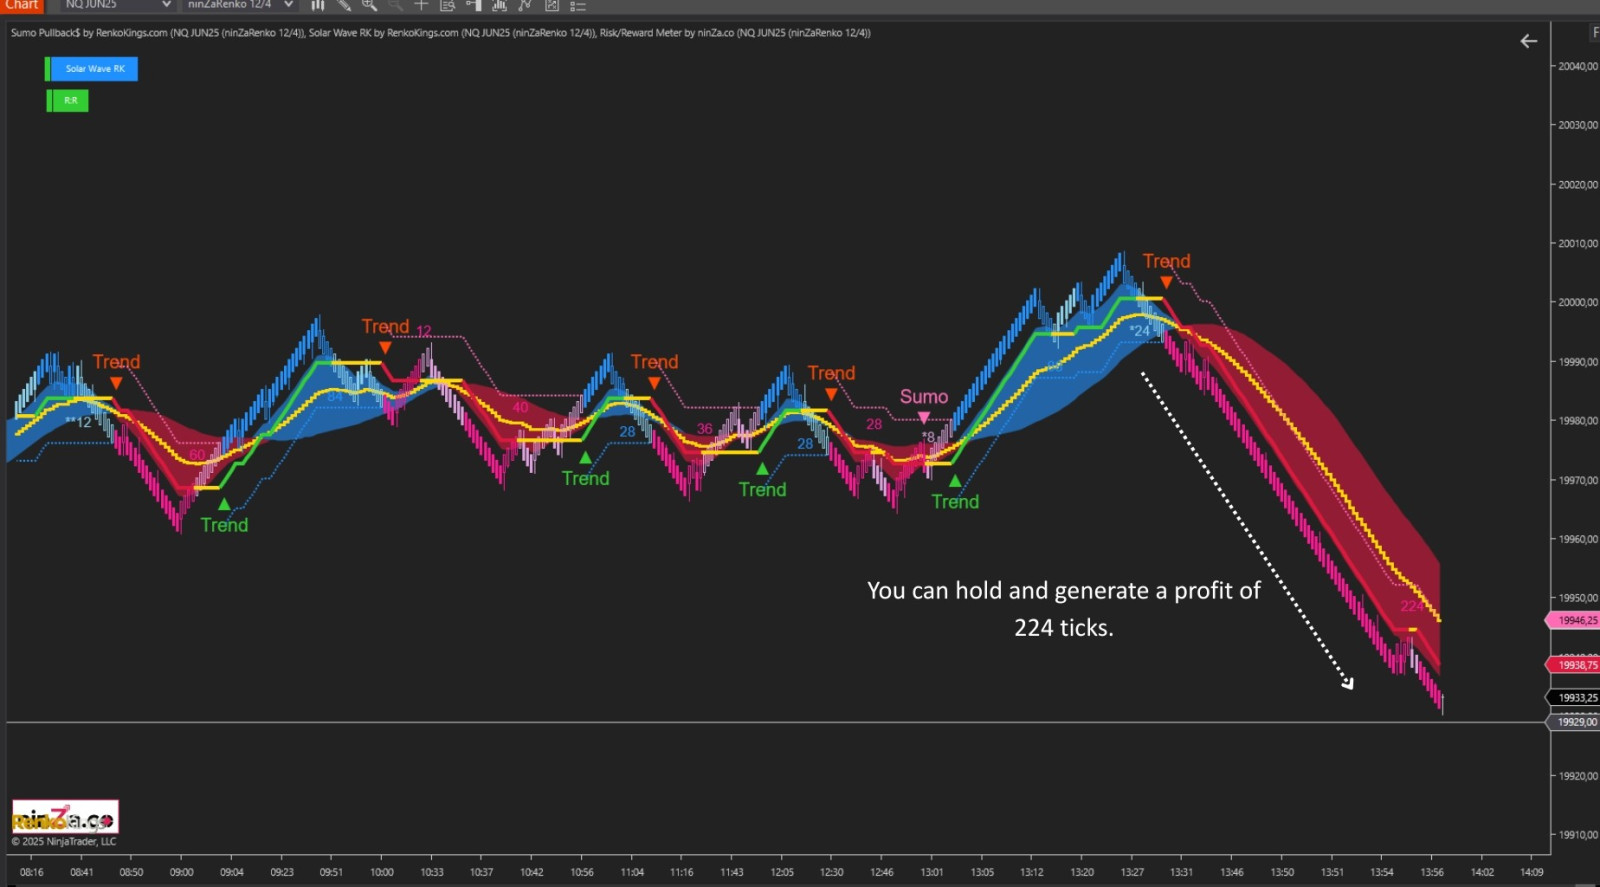The height and width of the screenshot is (887, 1600).
Task: Open the bar style icon in toolbar
Action: coord(317,5)
